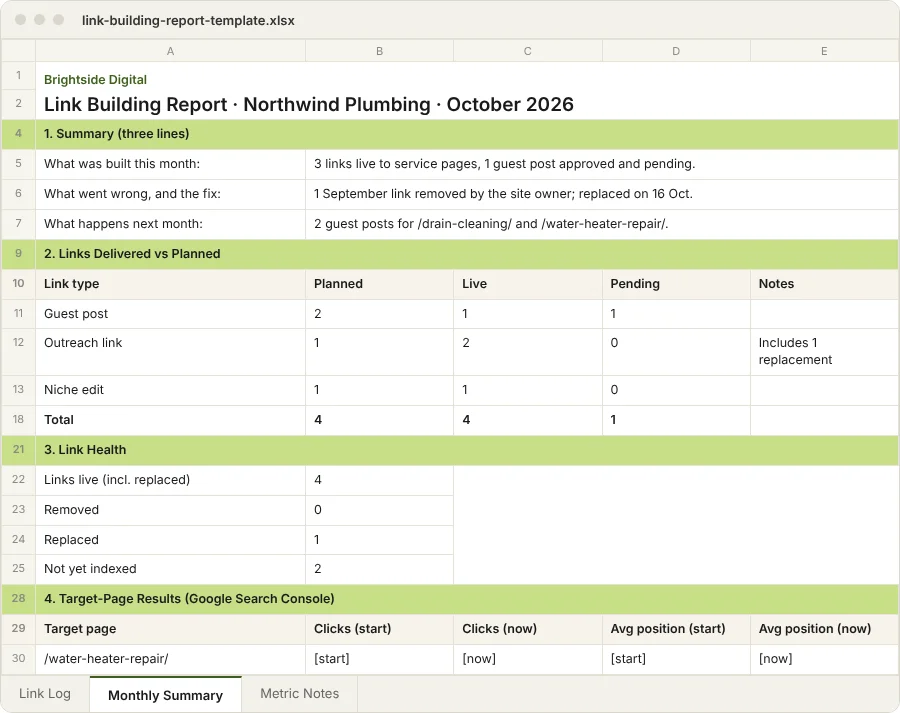Viewport: 900px width, 713px height.
Task: Select column D header
Action: [676, 51]
